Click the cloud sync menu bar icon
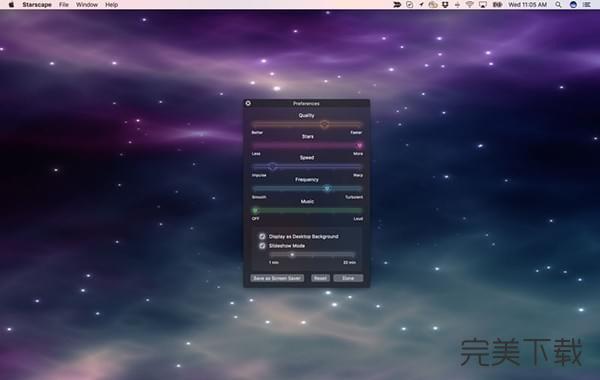The height and width of the screenshot is (380, 600). pos(433,5)
